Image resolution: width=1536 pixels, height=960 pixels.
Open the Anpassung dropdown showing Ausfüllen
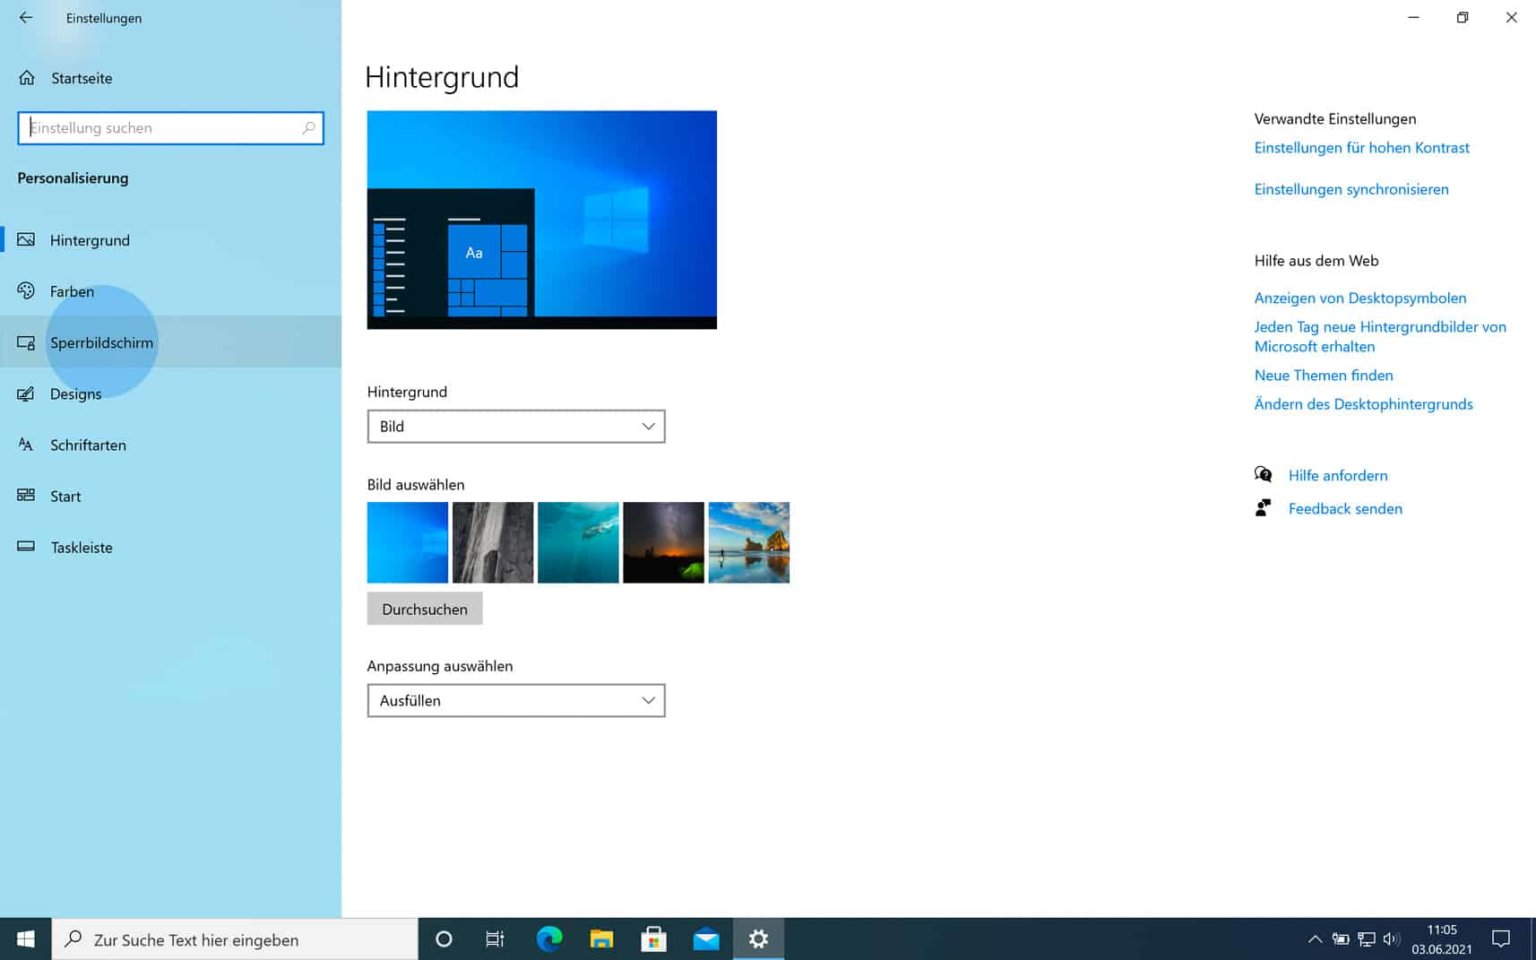pyautogui.click(x=515, y=700)
